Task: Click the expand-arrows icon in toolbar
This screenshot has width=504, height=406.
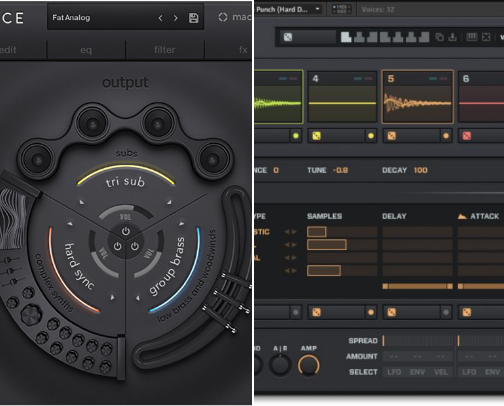Action: click(x=486, y=37)
